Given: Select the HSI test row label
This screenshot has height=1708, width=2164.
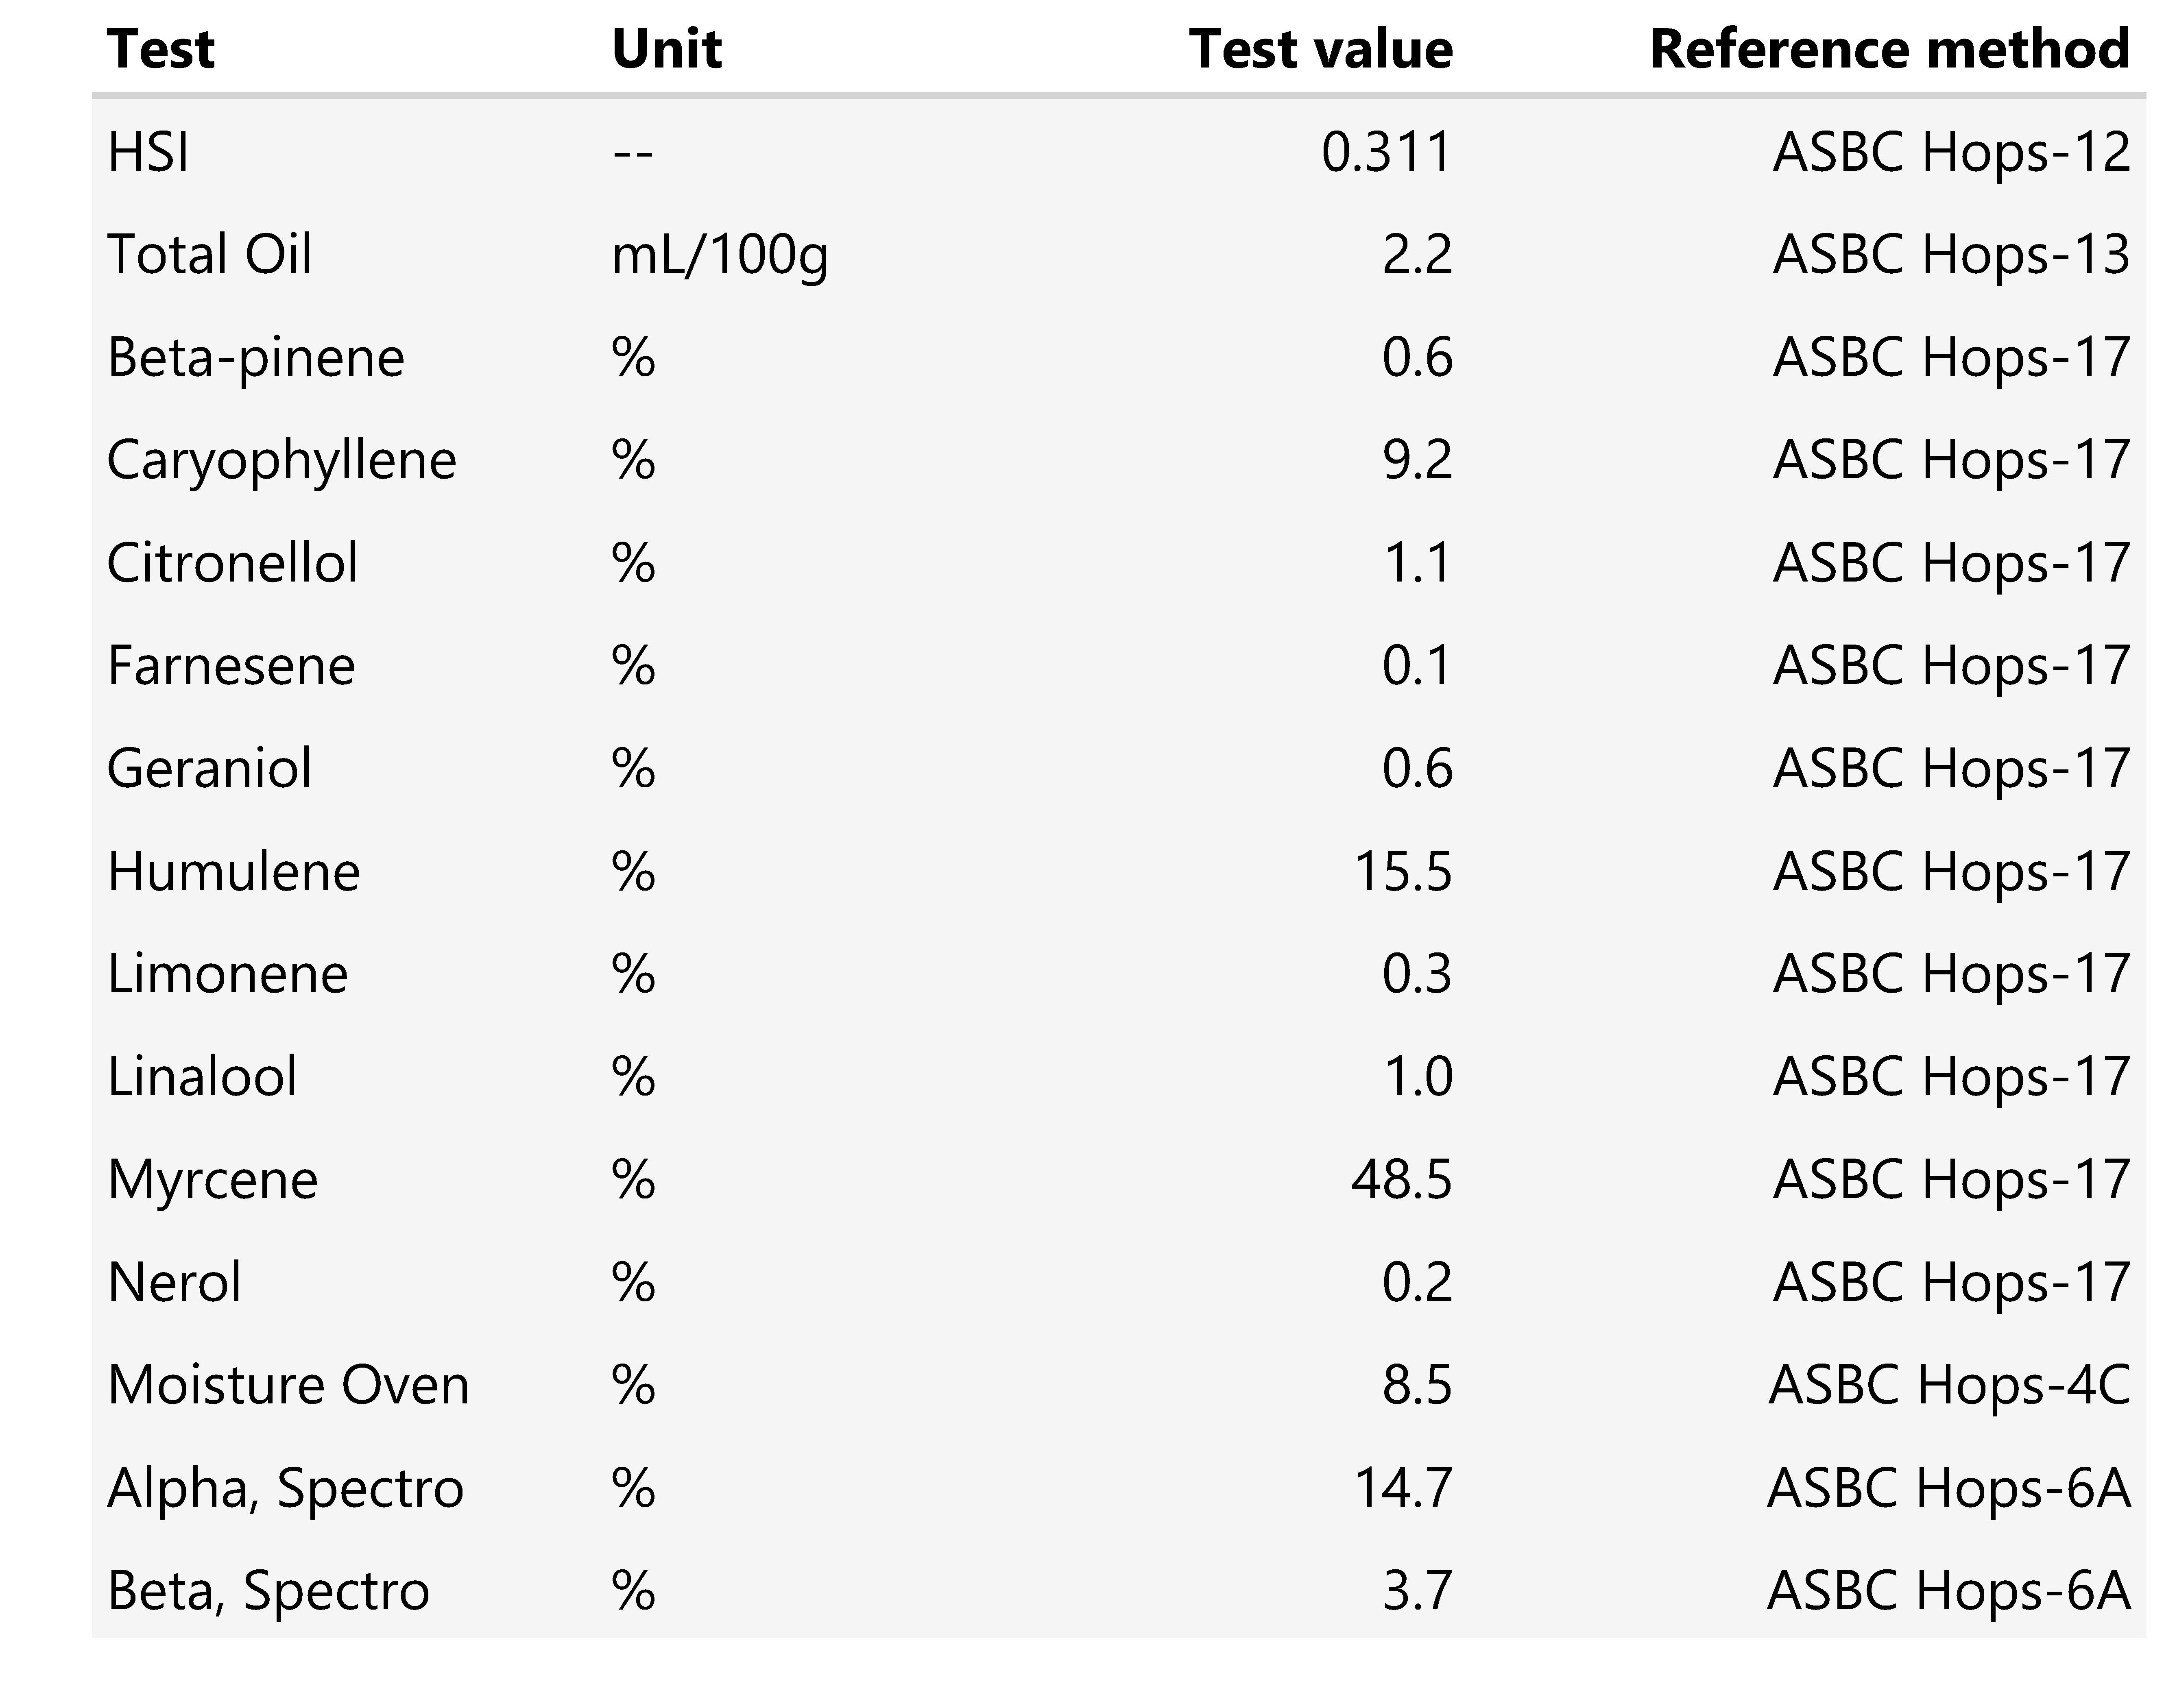Looking at the screenshot, I should pyautogui.click(x=148, y=153).
